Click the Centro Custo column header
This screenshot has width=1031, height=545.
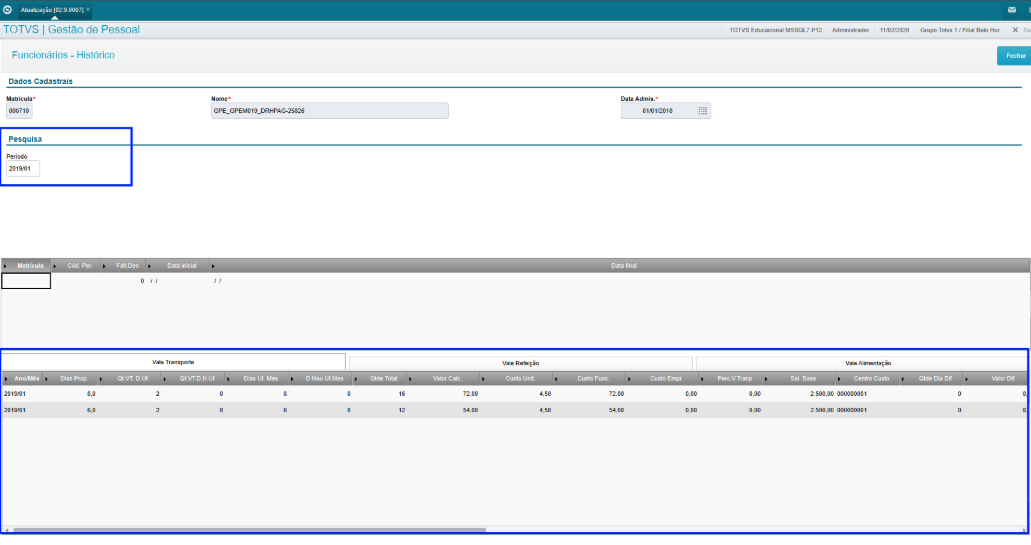click(871, 379)
